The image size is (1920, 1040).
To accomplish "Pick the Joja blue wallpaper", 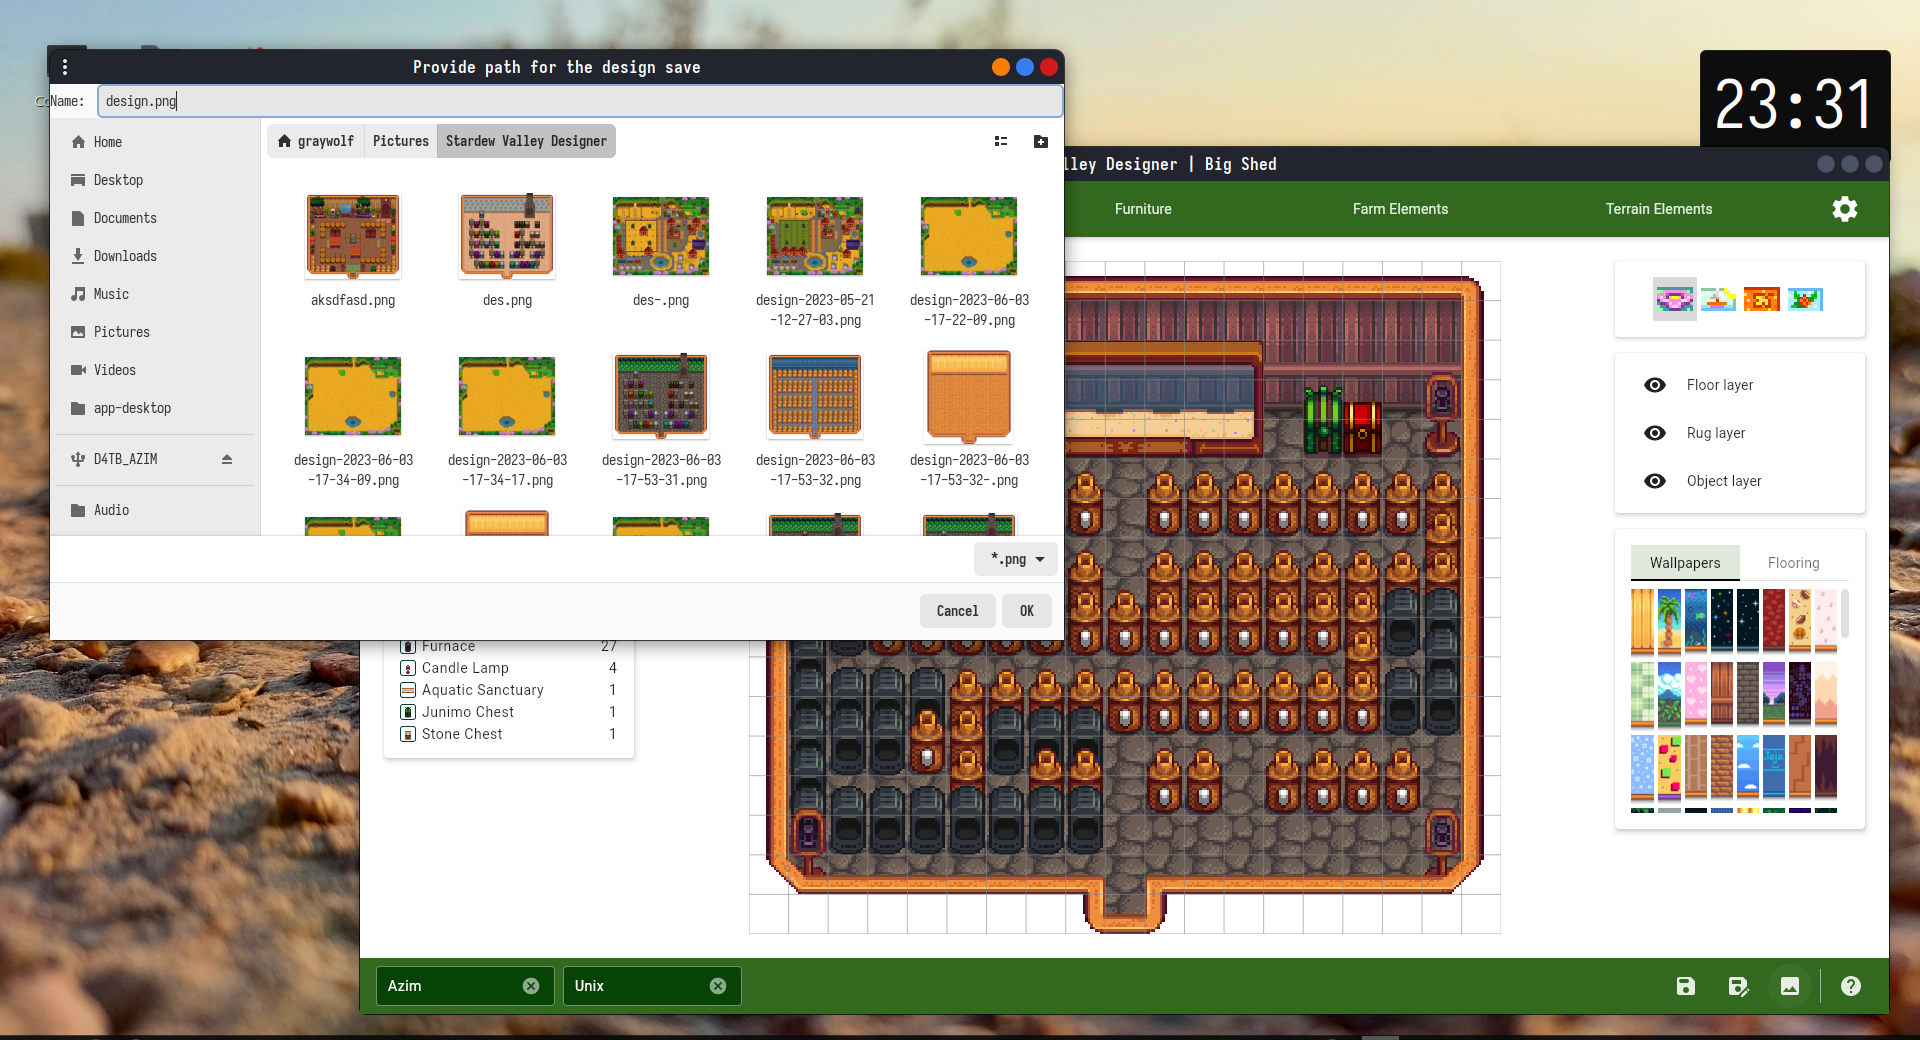I will point(1773,767).
